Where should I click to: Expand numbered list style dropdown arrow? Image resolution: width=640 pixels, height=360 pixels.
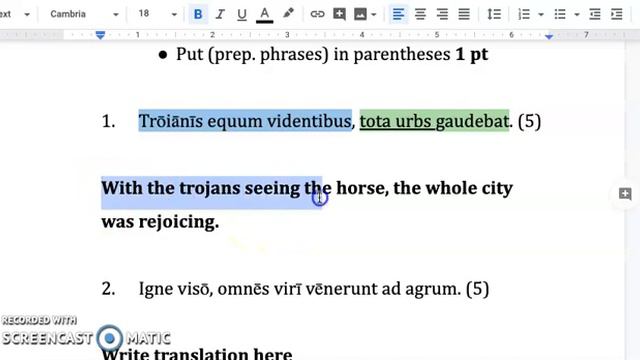pyautogui.click(x=541, y=15)
